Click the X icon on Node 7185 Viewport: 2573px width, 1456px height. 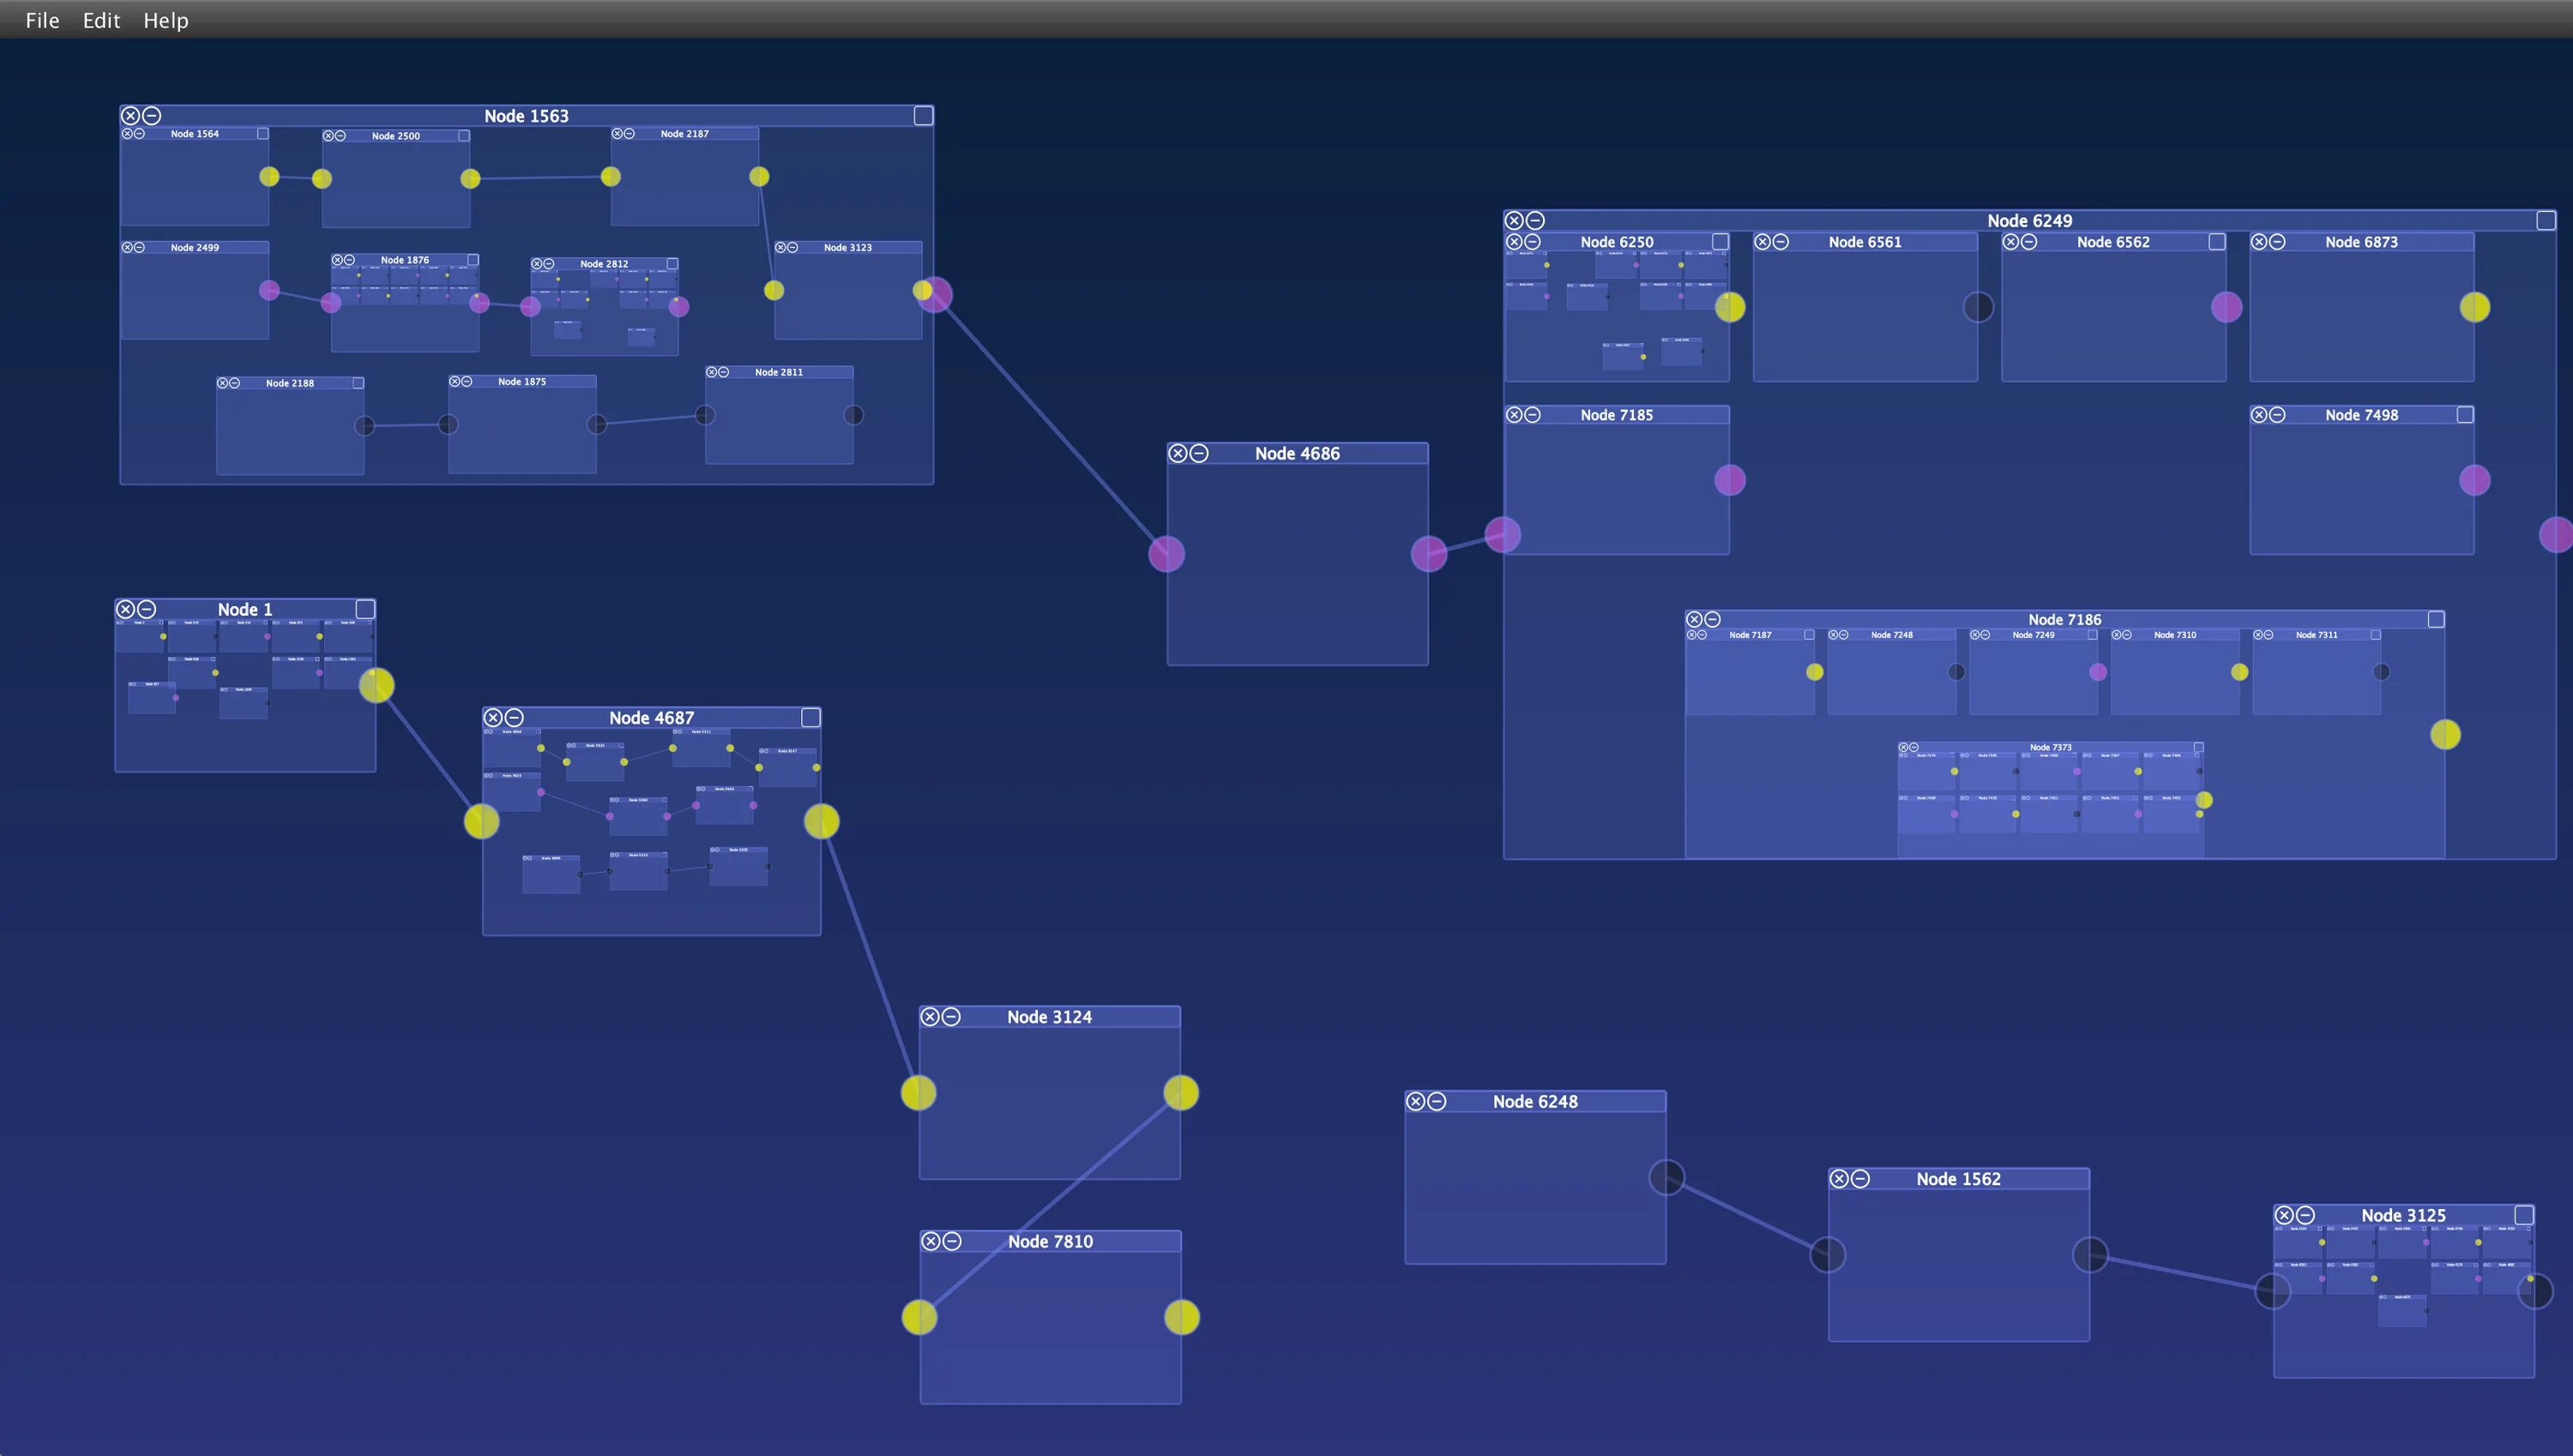pyautogui.click(x=1514, y=415)
